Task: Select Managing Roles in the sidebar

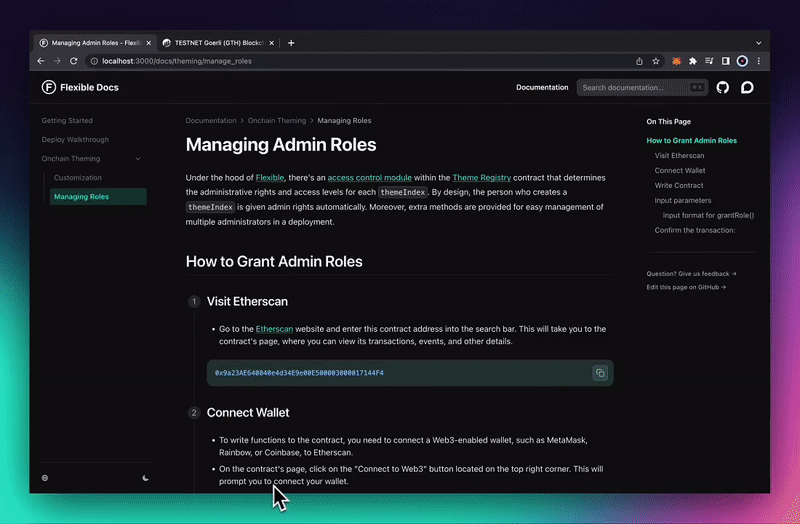Action: pos(98,196)
